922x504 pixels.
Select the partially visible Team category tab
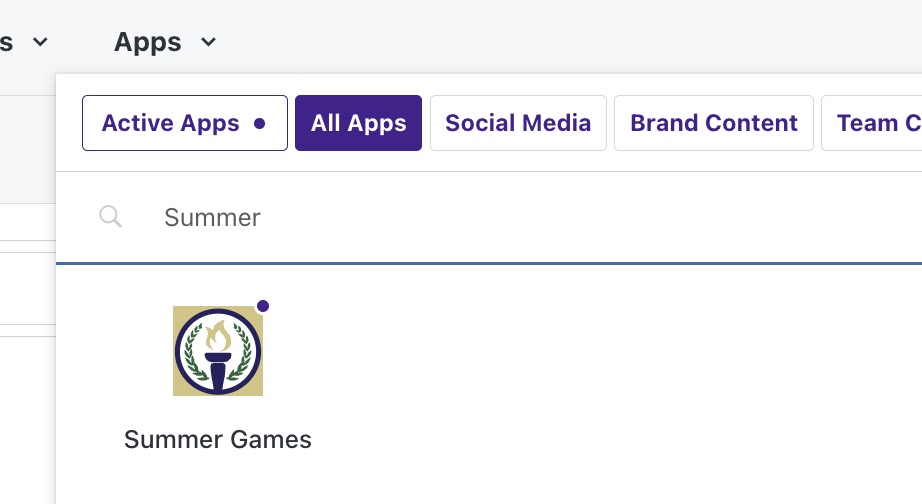click(872, 123)
